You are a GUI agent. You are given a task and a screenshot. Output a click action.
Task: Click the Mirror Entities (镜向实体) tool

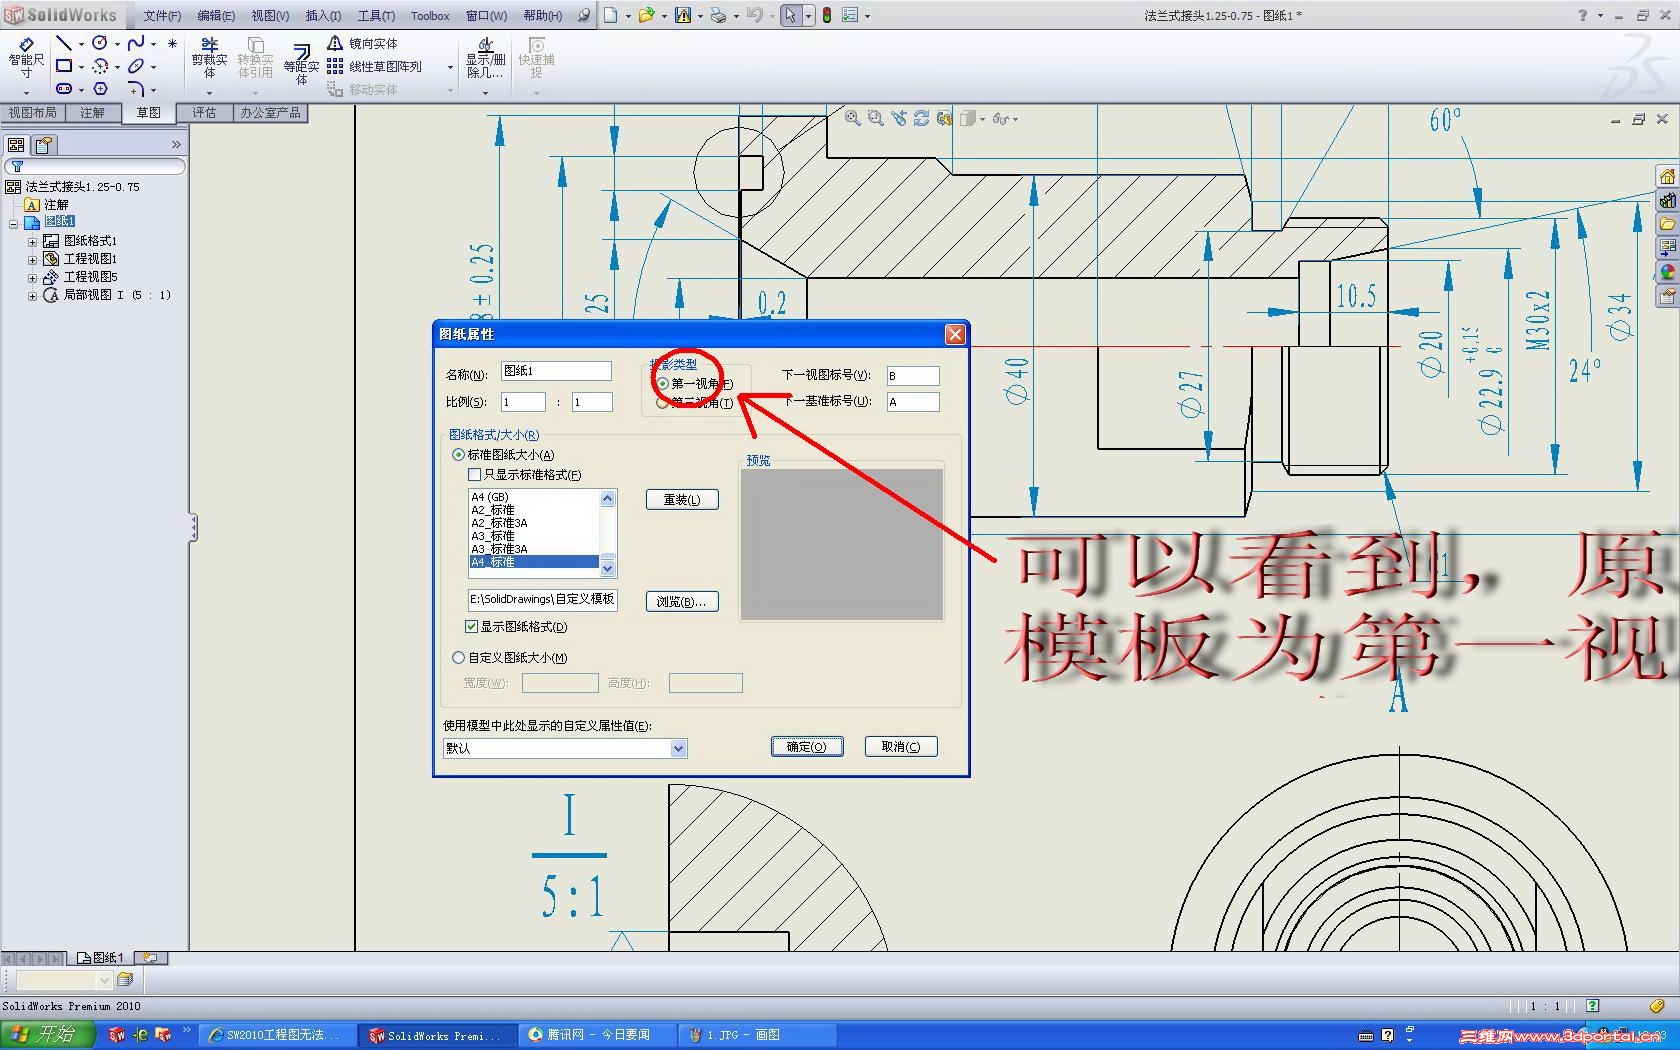pos(363,43)
